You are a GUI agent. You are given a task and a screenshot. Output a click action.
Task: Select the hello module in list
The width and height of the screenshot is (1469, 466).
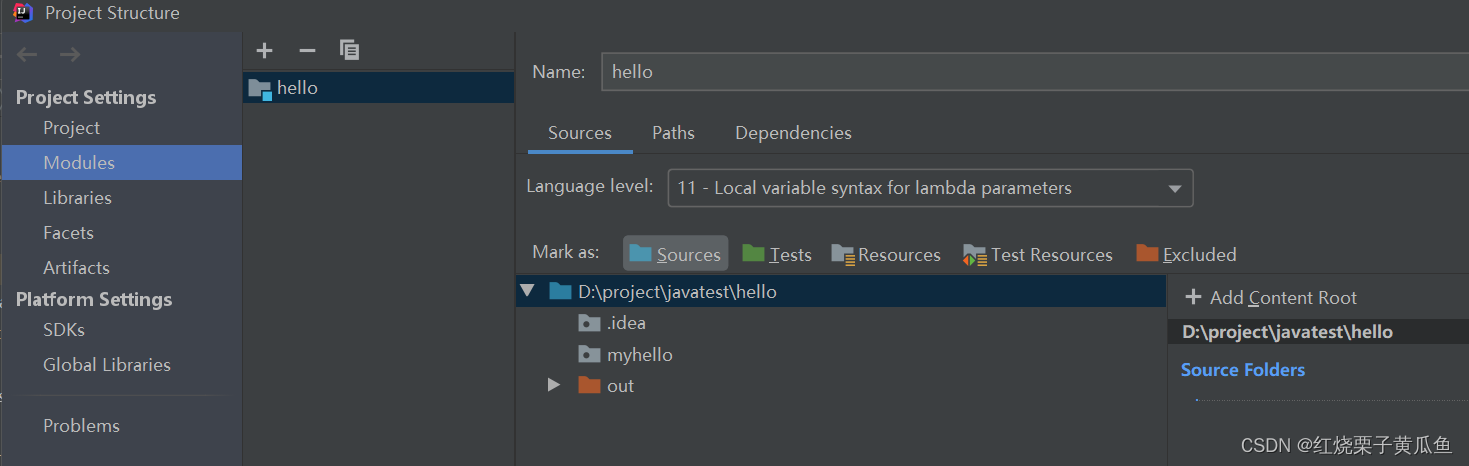point(297,88)
